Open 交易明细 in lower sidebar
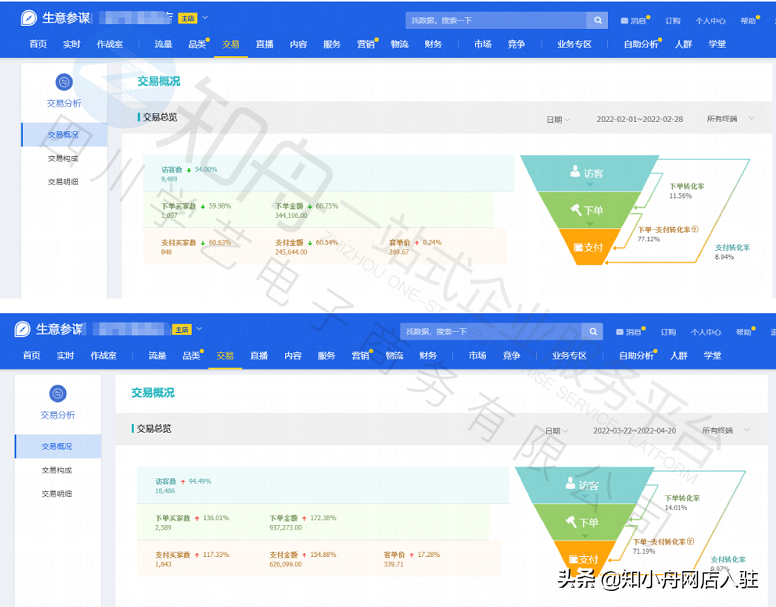This screenshot has height=607, width=776. coord(57,494)
